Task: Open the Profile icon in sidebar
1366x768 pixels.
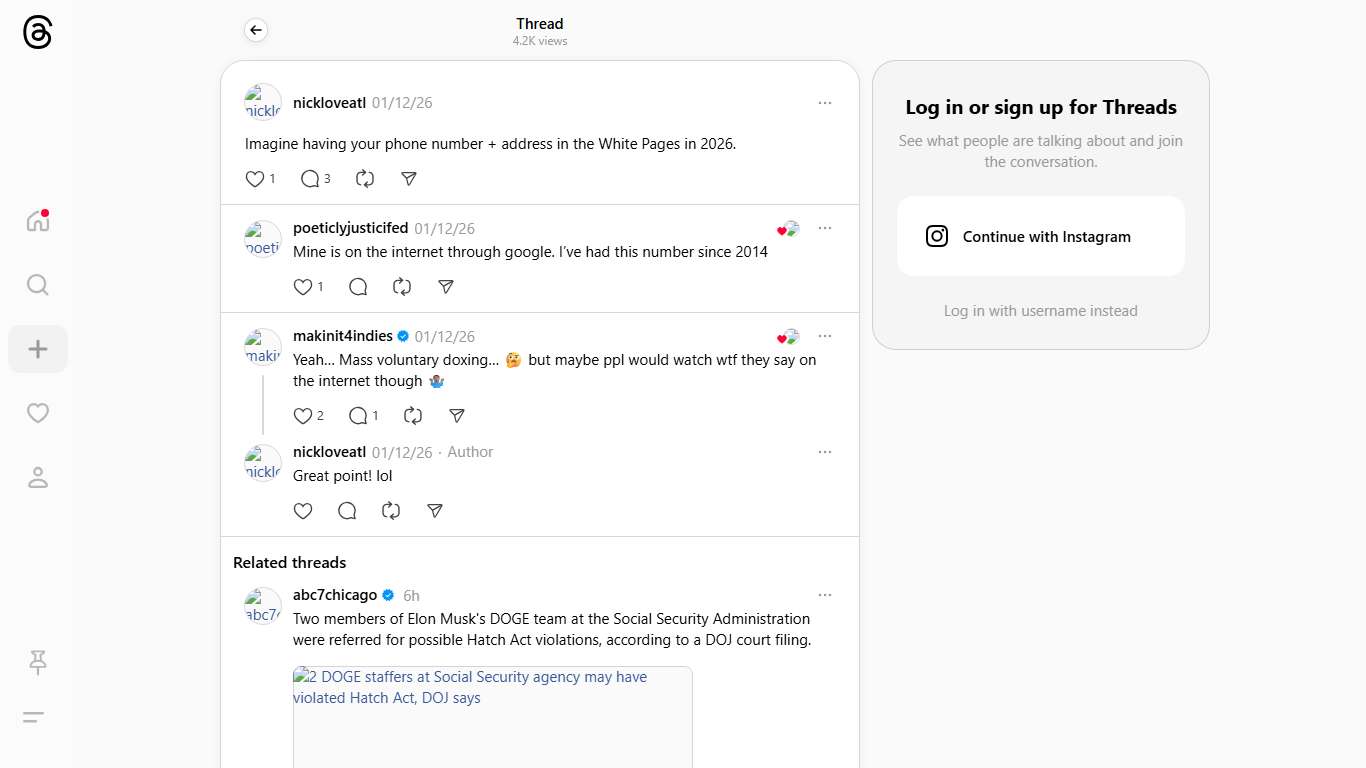Action: (x=37, y=478)
